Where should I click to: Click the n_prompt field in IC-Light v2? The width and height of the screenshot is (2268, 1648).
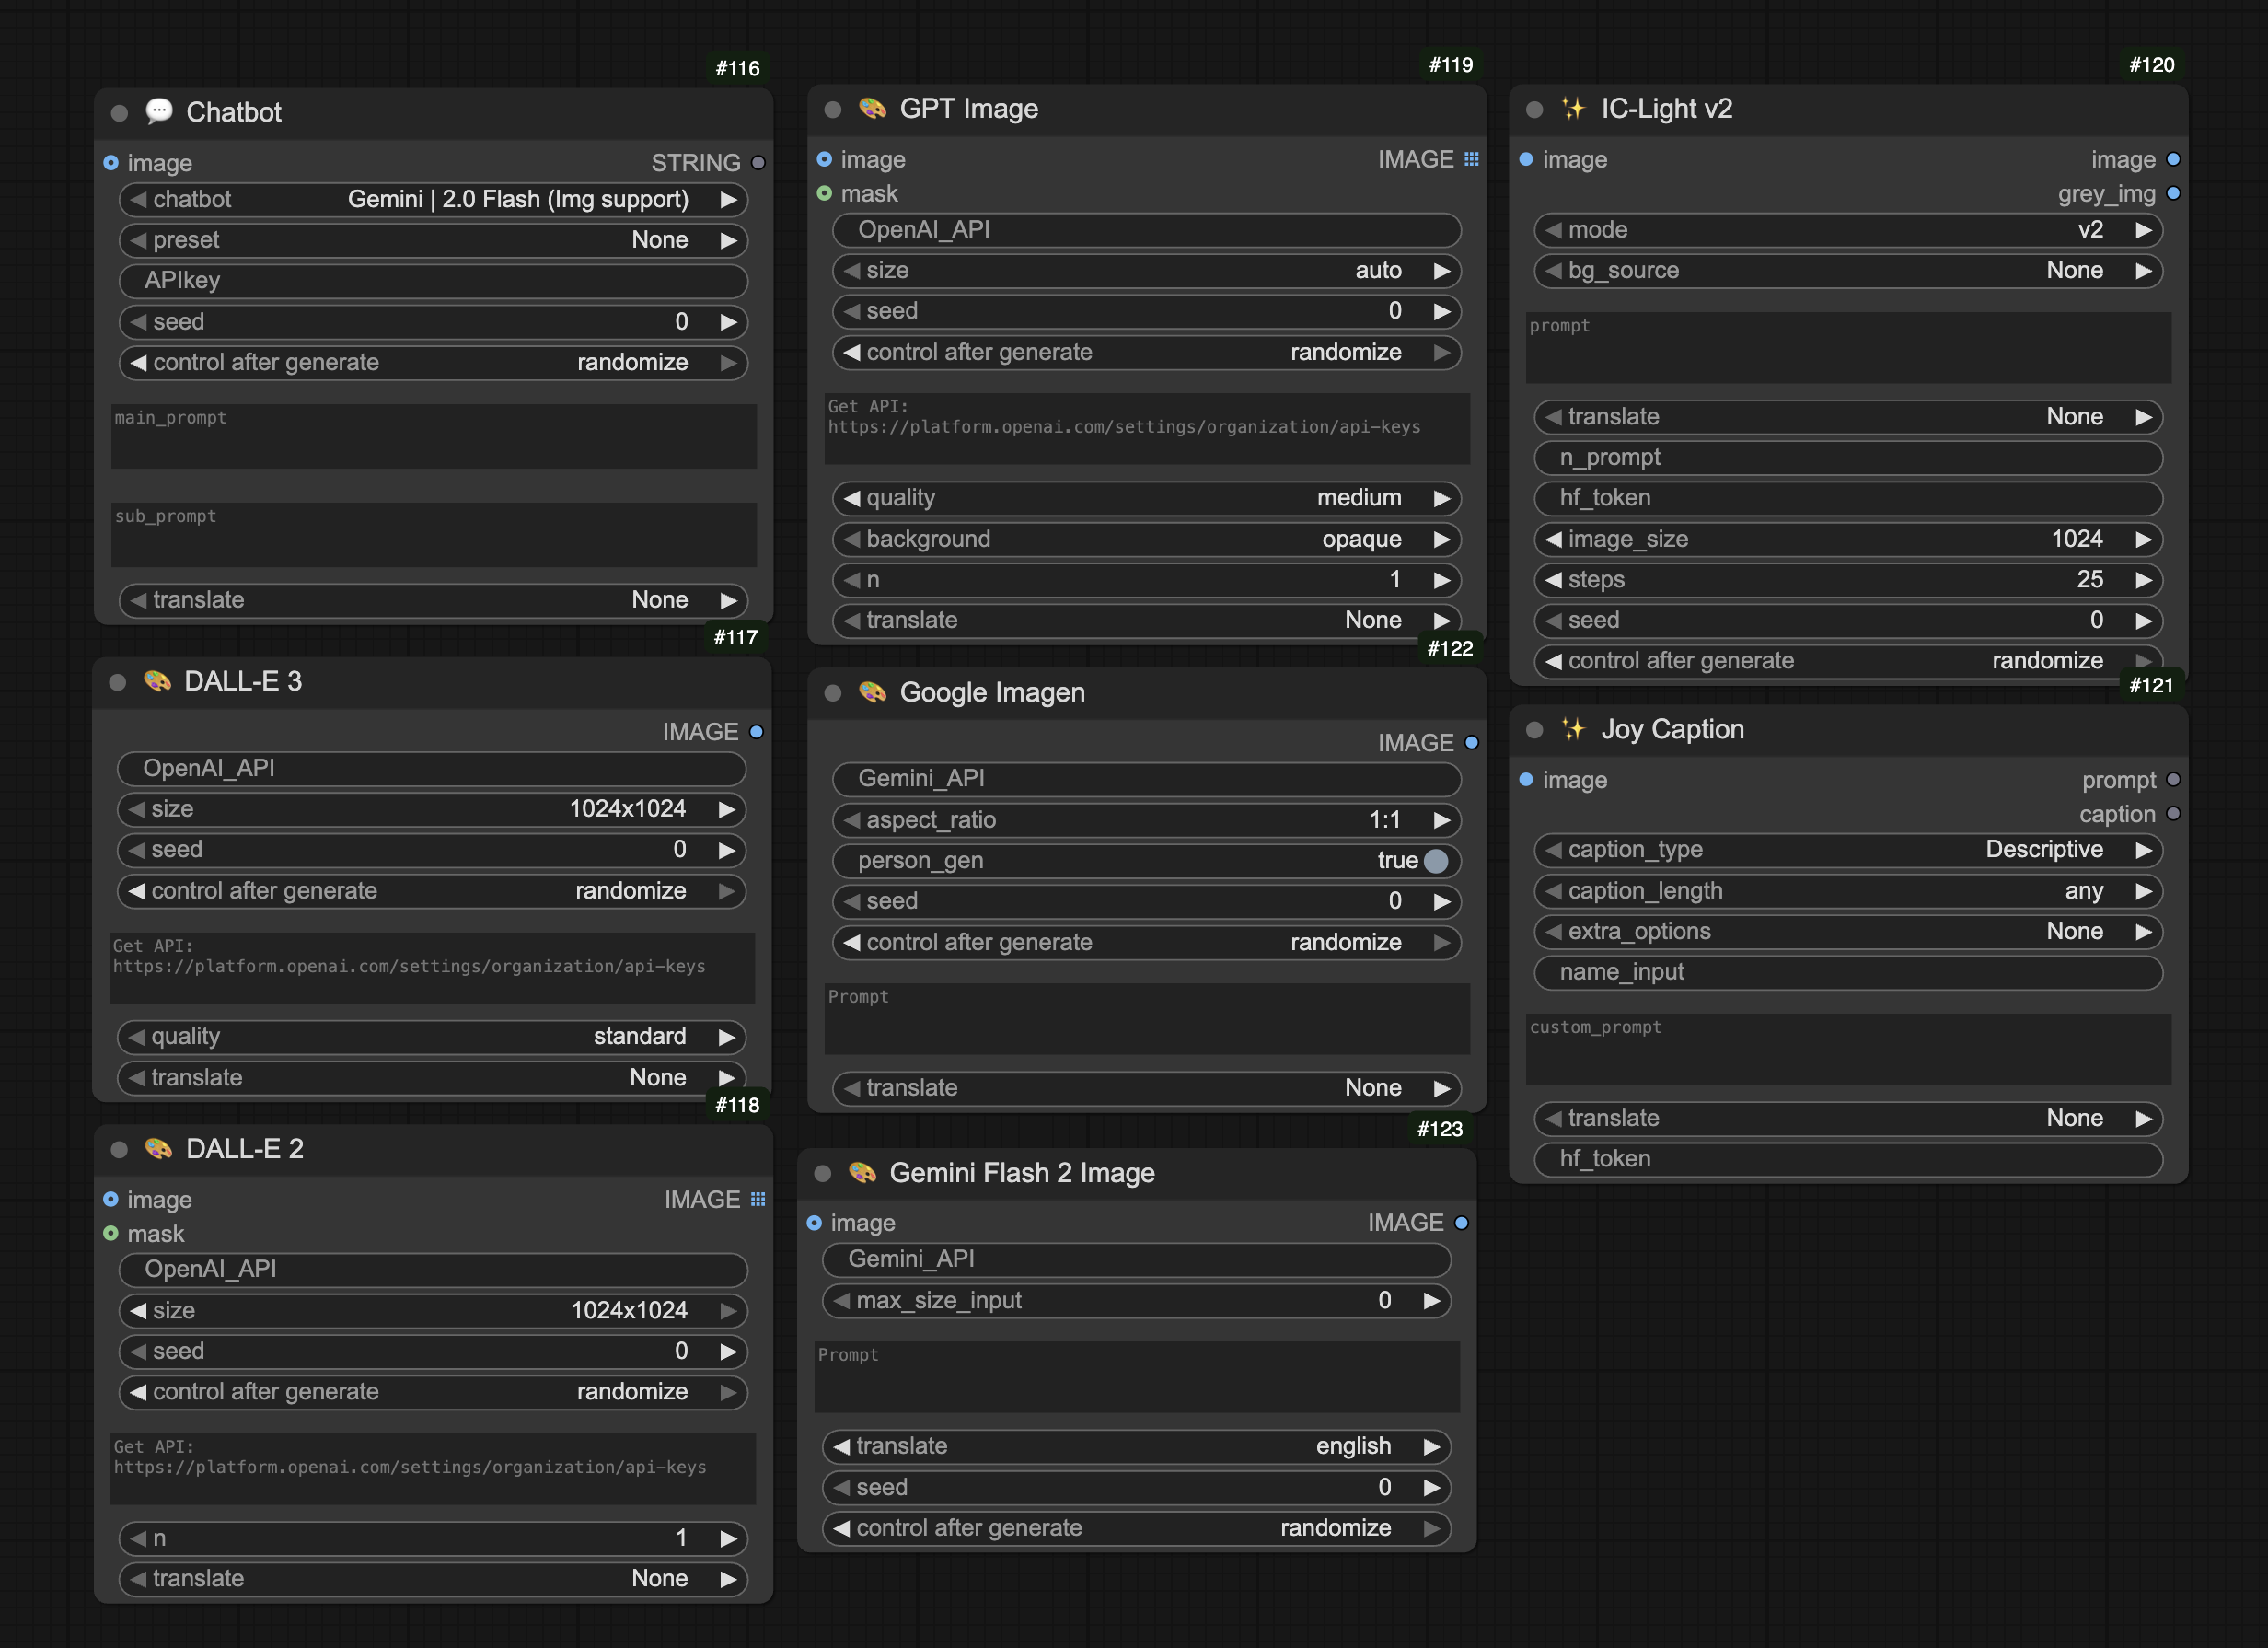(1848, 458)
